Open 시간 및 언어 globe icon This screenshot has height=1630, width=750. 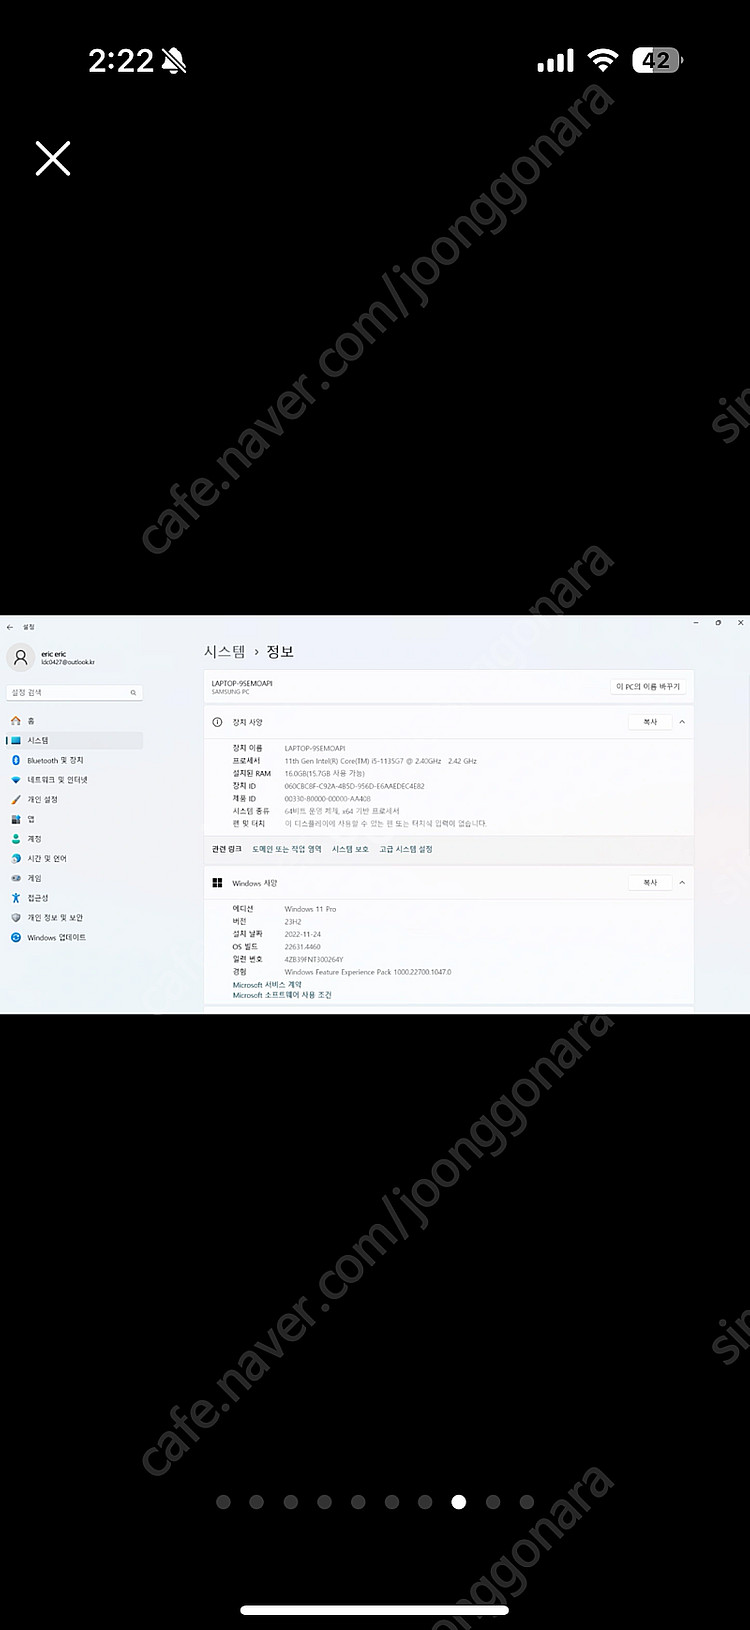(15, 858)
